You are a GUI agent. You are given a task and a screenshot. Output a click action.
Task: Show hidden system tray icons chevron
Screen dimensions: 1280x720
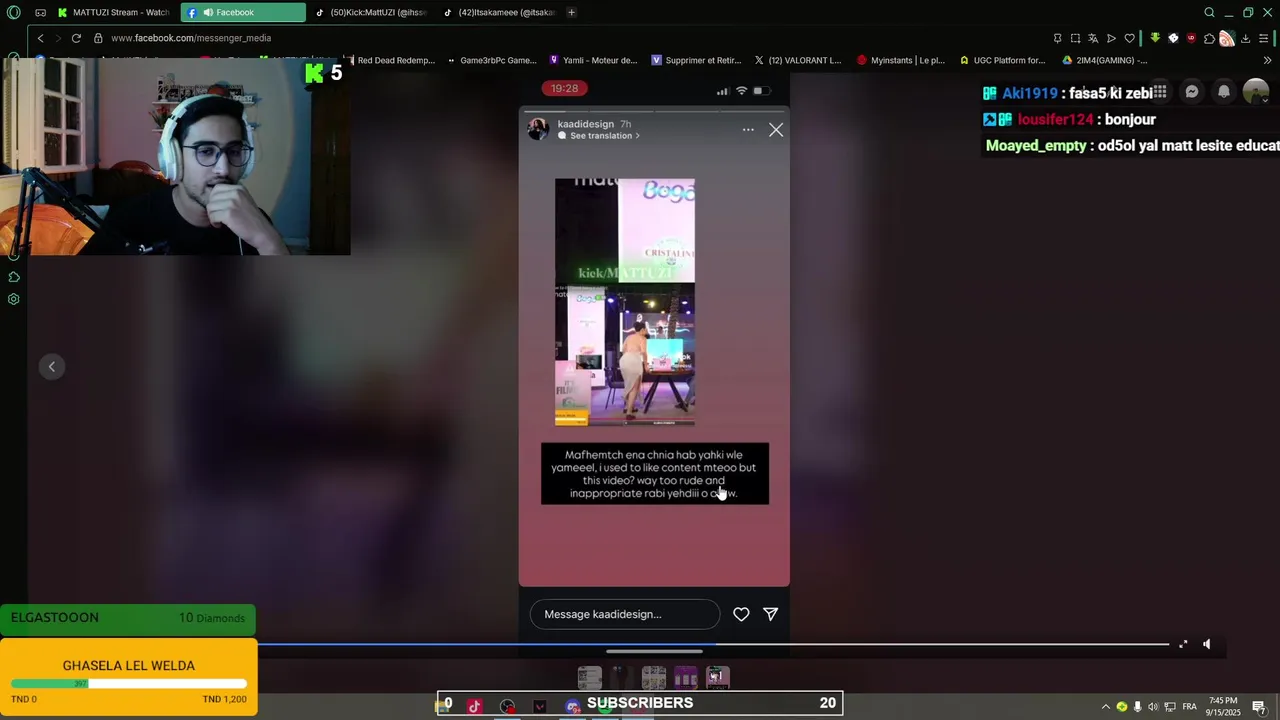(x=1105, y=707)
